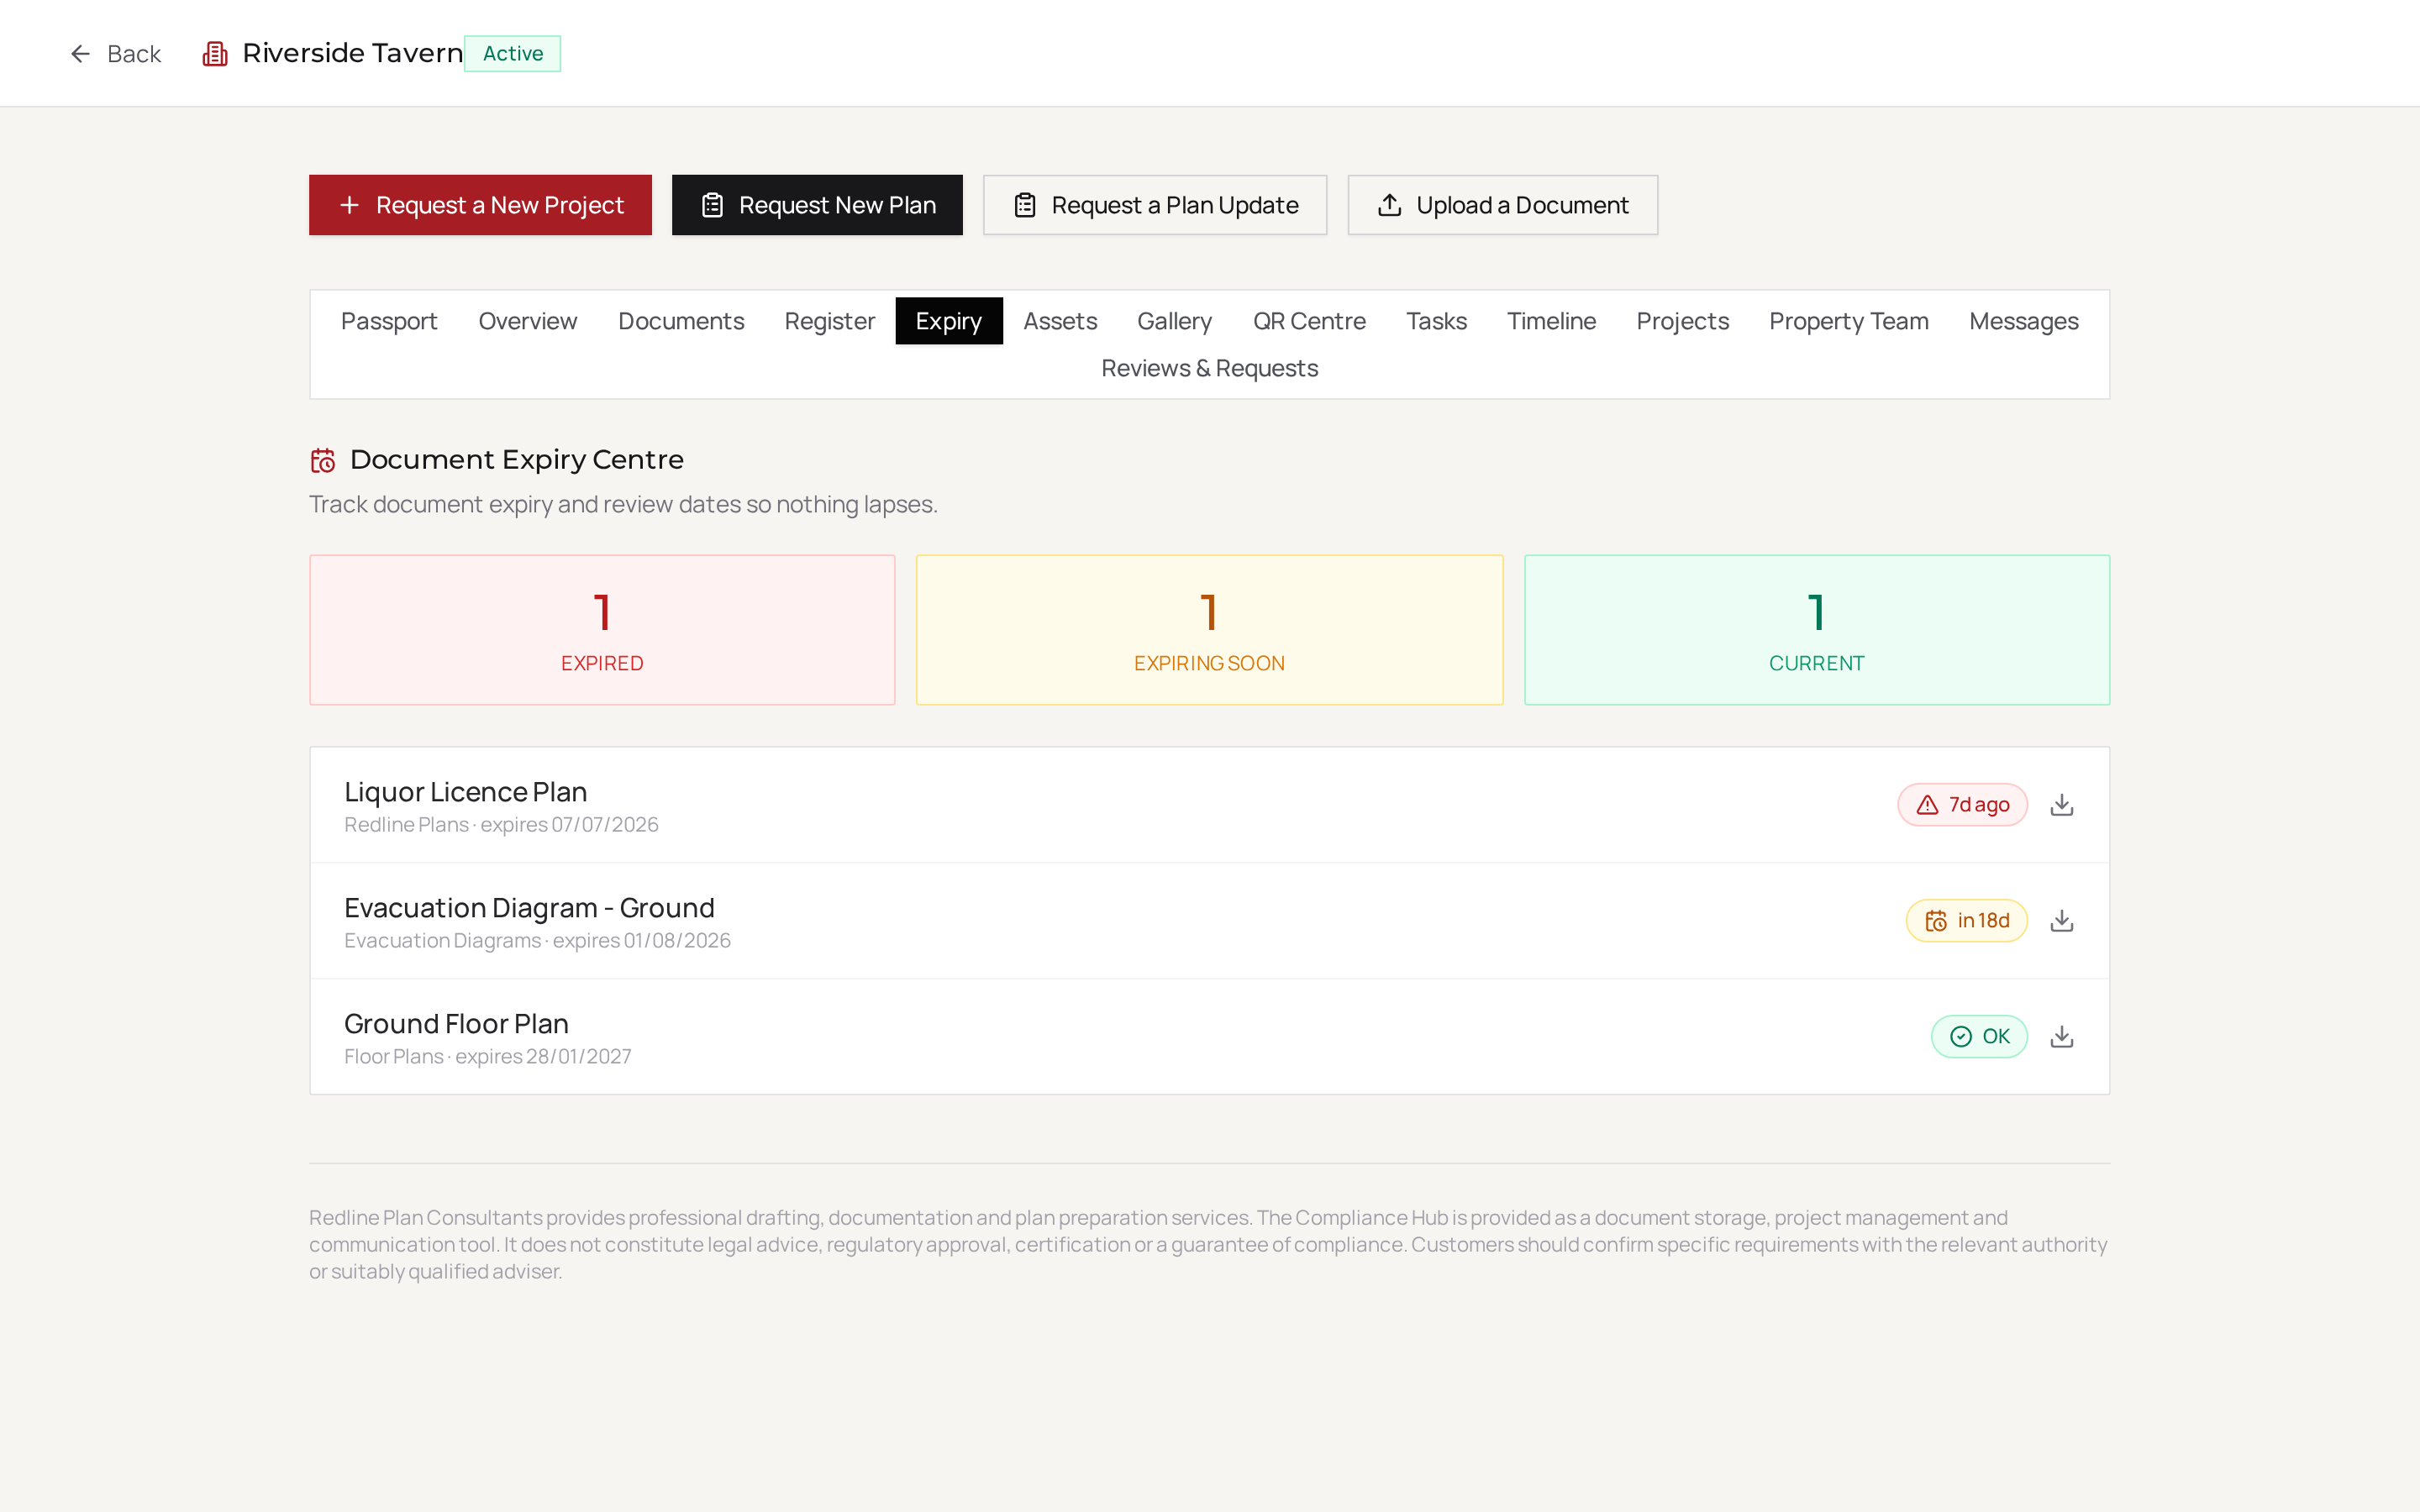Open the Reviews & Requests tab
This screenshot has height=1512, width=2420.
1209,368
